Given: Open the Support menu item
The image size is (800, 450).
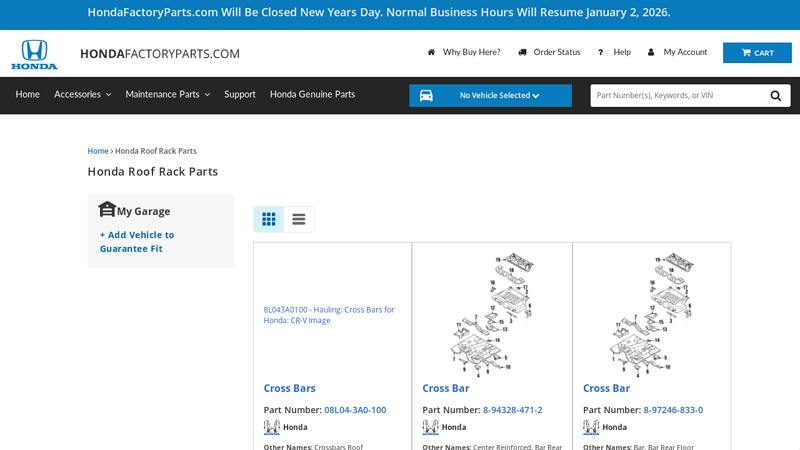Looking at the screenshot, I should point(240,95).
